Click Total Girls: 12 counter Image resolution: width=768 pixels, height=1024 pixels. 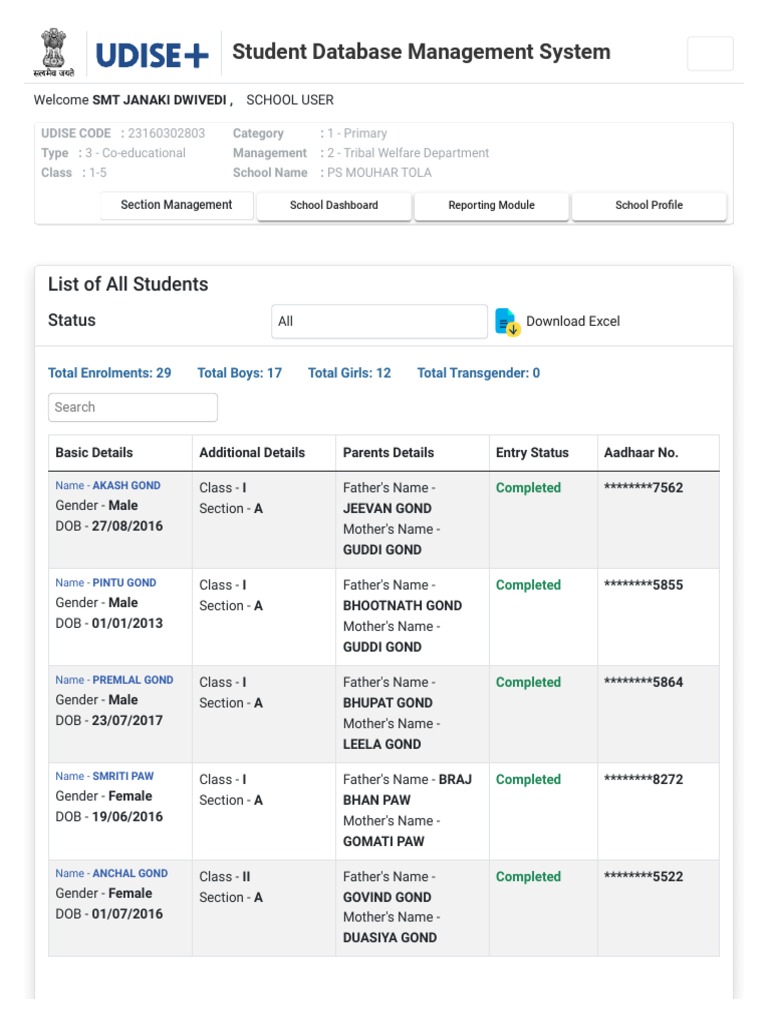point(349,373)
